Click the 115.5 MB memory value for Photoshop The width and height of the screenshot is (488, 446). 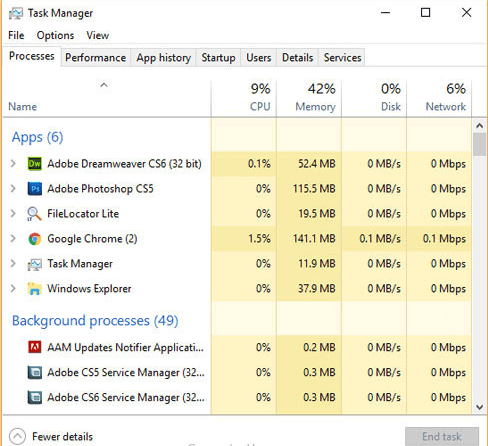pos(314,189)
